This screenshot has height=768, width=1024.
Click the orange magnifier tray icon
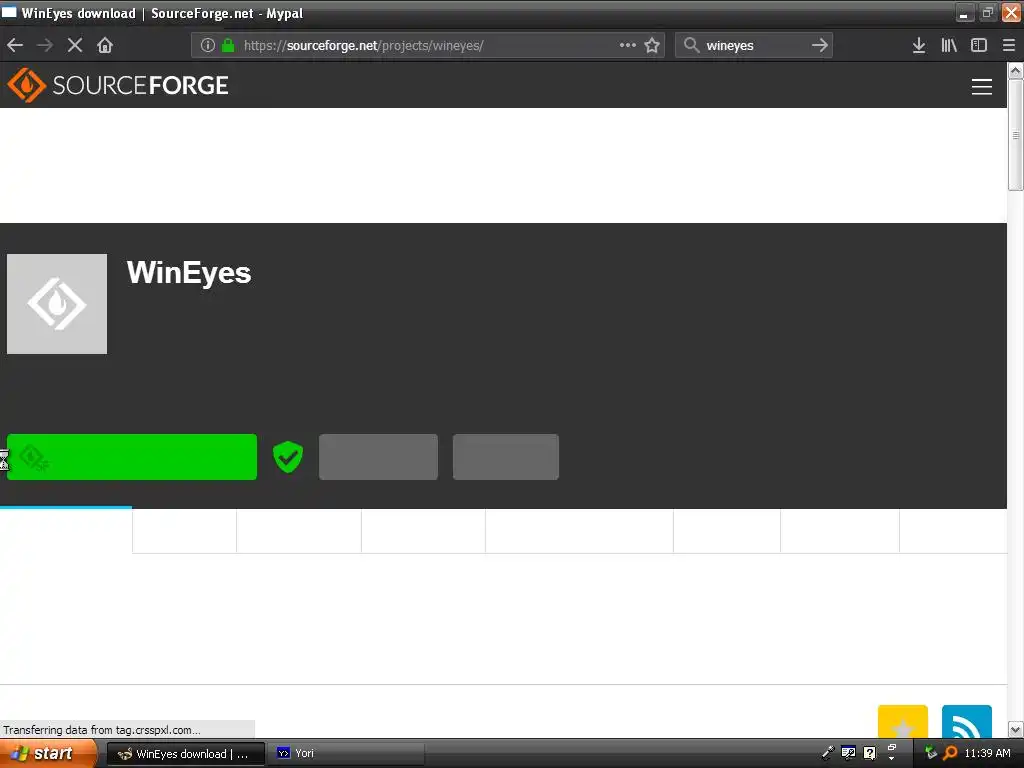950,753
